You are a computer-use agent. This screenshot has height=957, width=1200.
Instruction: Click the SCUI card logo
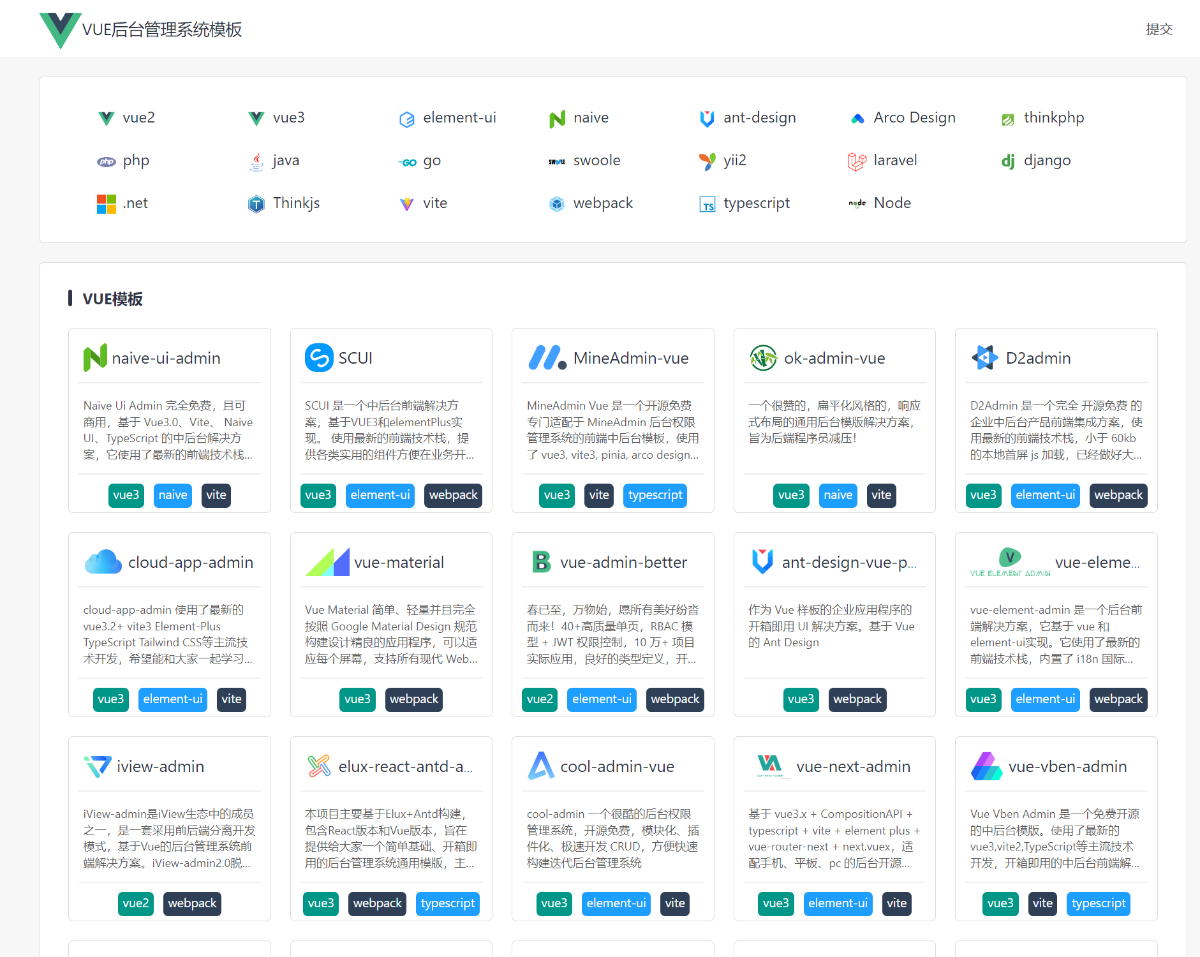pyautogui.click(x=319, y=357)
